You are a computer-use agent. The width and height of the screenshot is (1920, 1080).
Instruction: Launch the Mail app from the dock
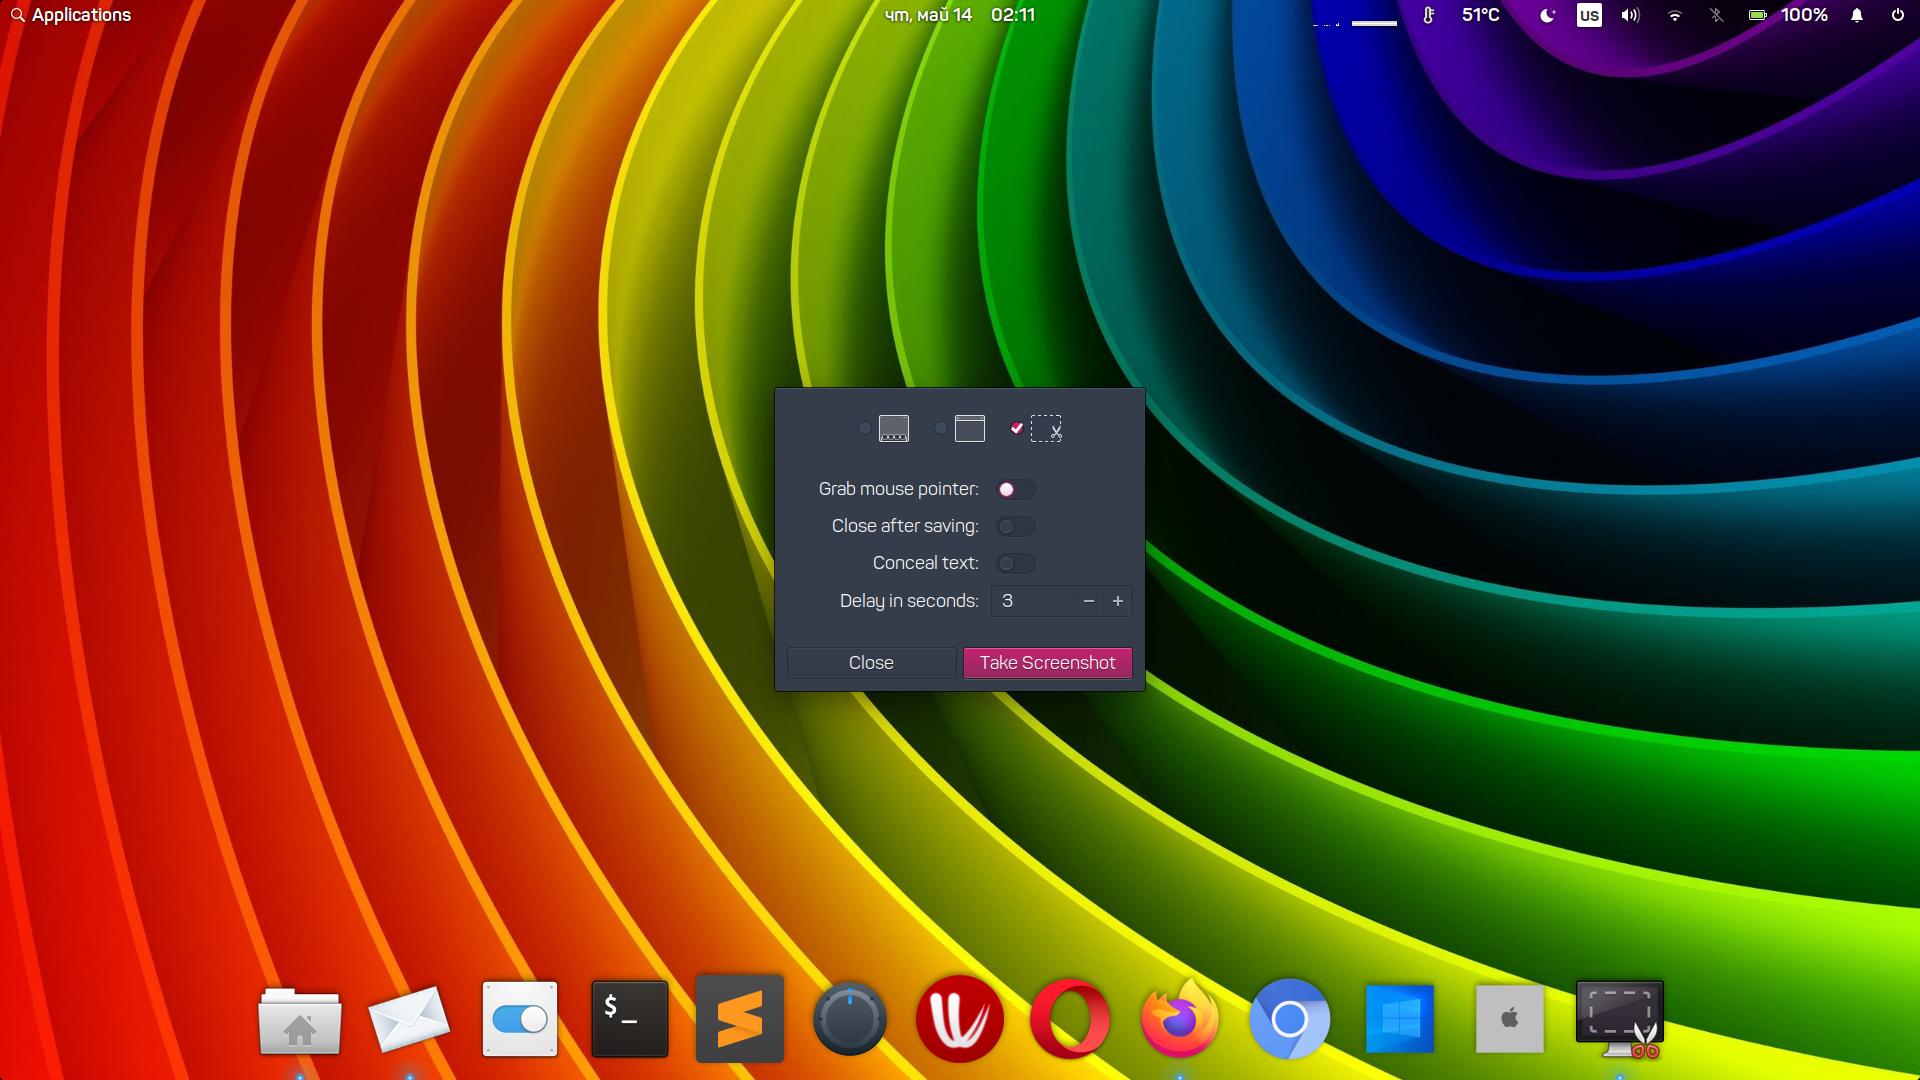click(409, 1020)
